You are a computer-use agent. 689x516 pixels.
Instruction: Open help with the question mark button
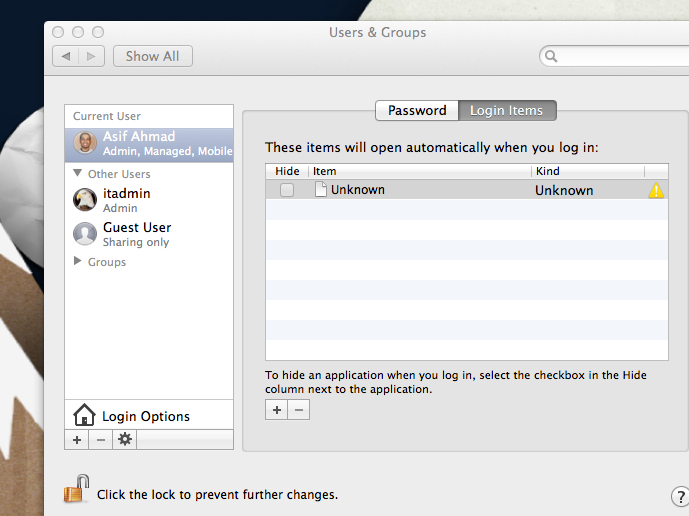680,497
